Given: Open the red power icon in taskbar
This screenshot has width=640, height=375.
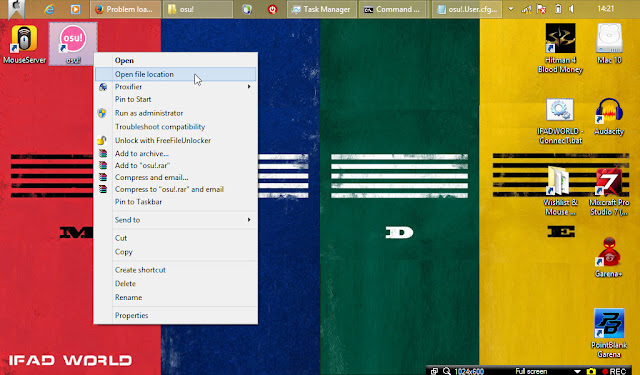Looking at the screenshot, I should pos(272,9).
